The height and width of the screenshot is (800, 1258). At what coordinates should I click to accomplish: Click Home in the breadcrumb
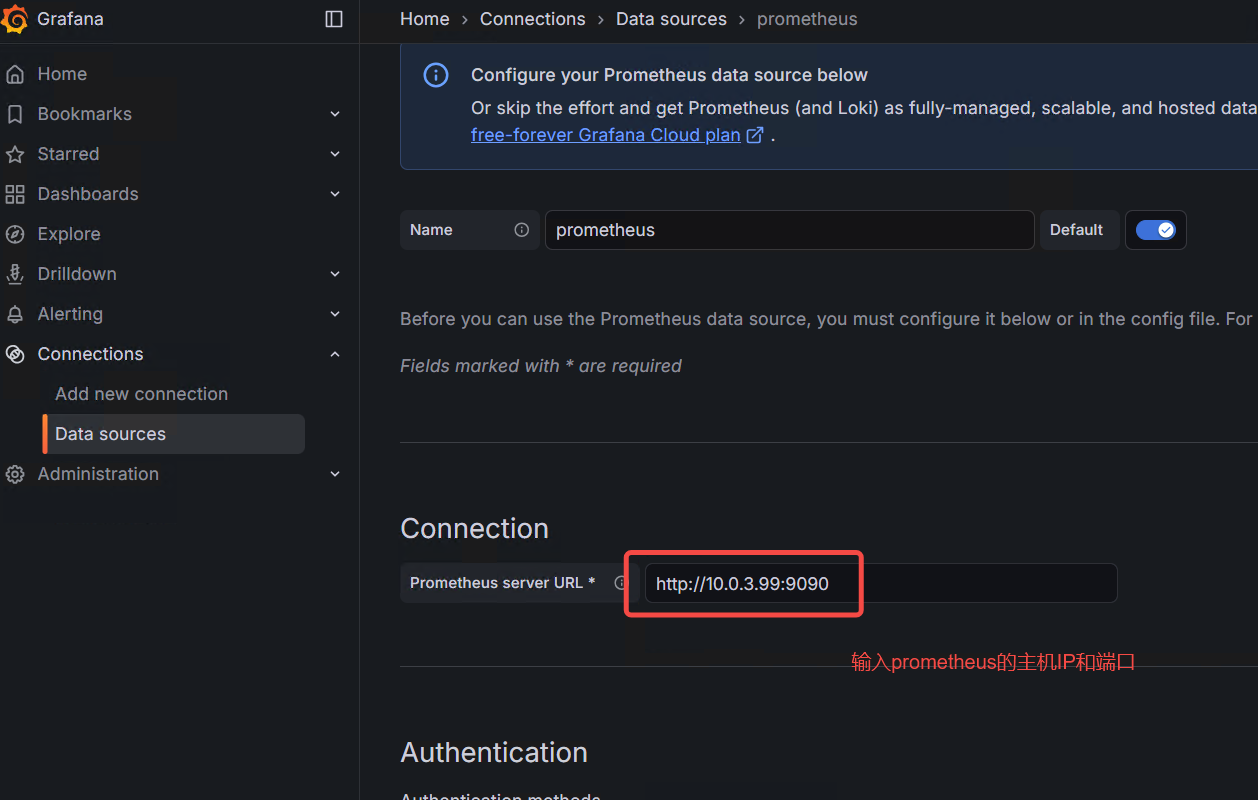coord(425,19)
